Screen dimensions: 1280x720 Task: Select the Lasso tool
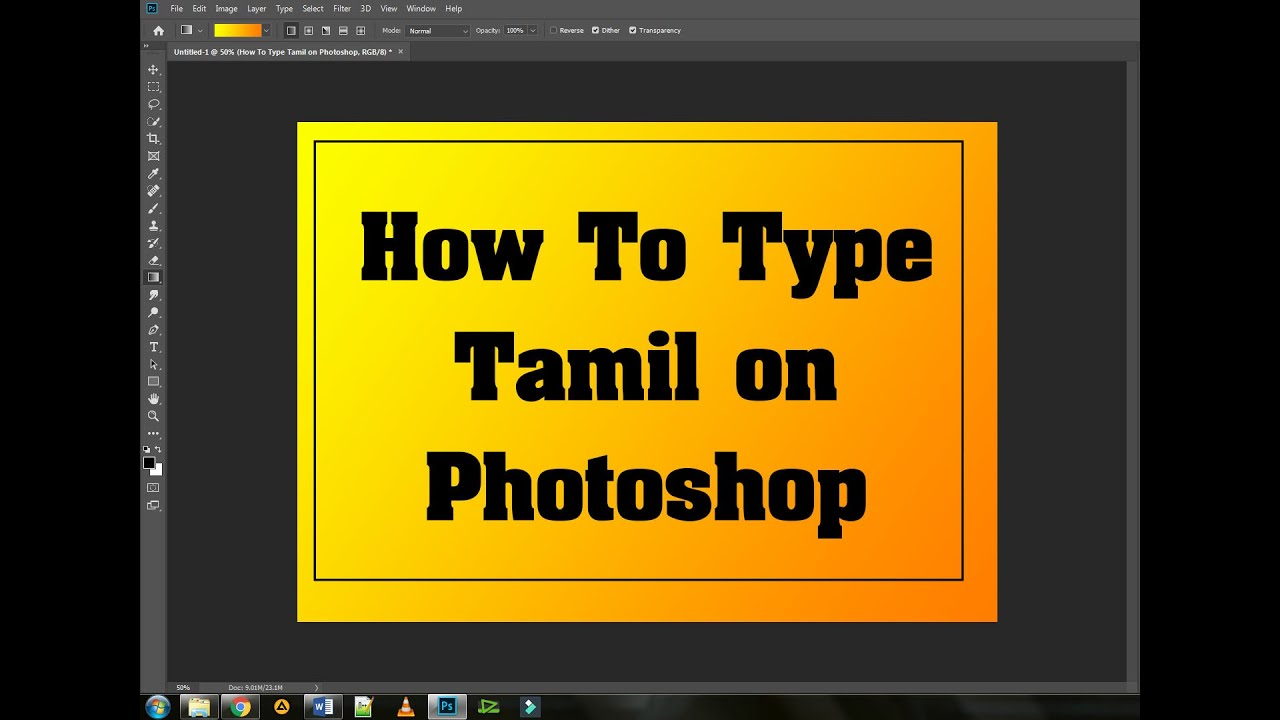pyautogui.click(x=153, y=104)
